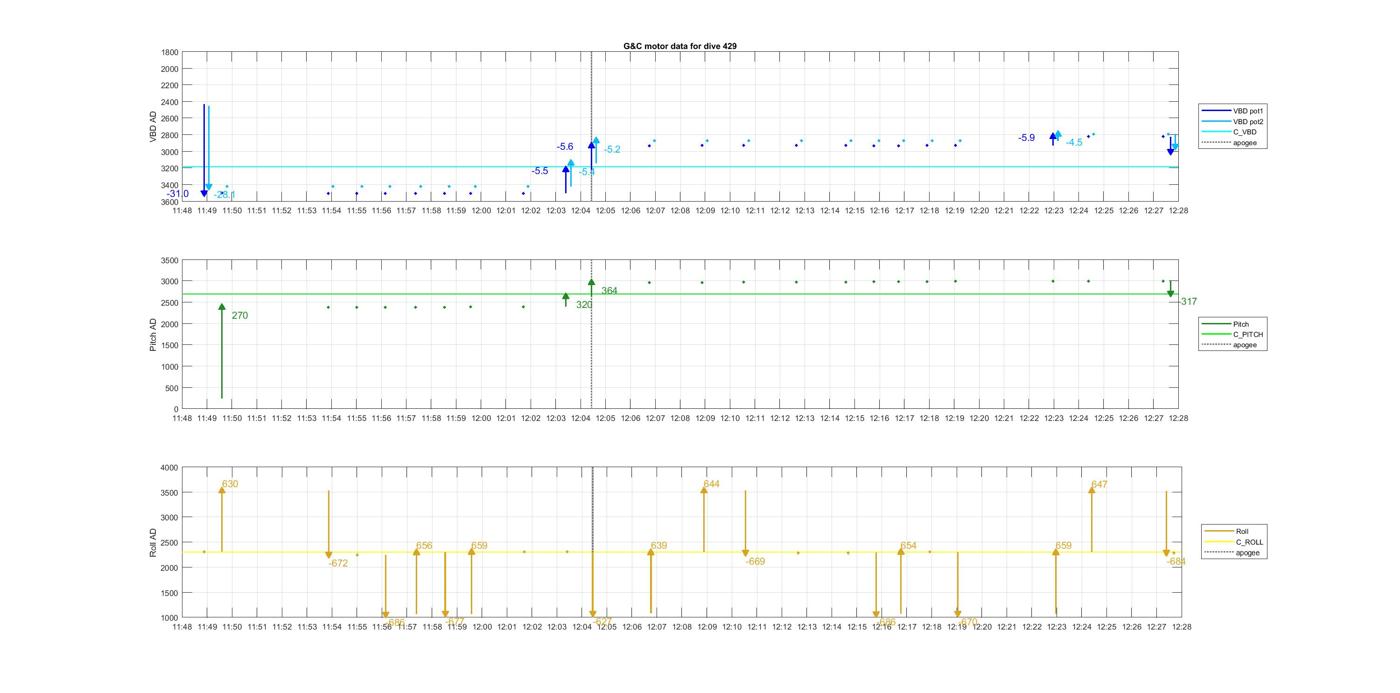Select the C_PITCH legend entry
The height and width of the screenshot is (693, 1400).
tap(1232, 334)
